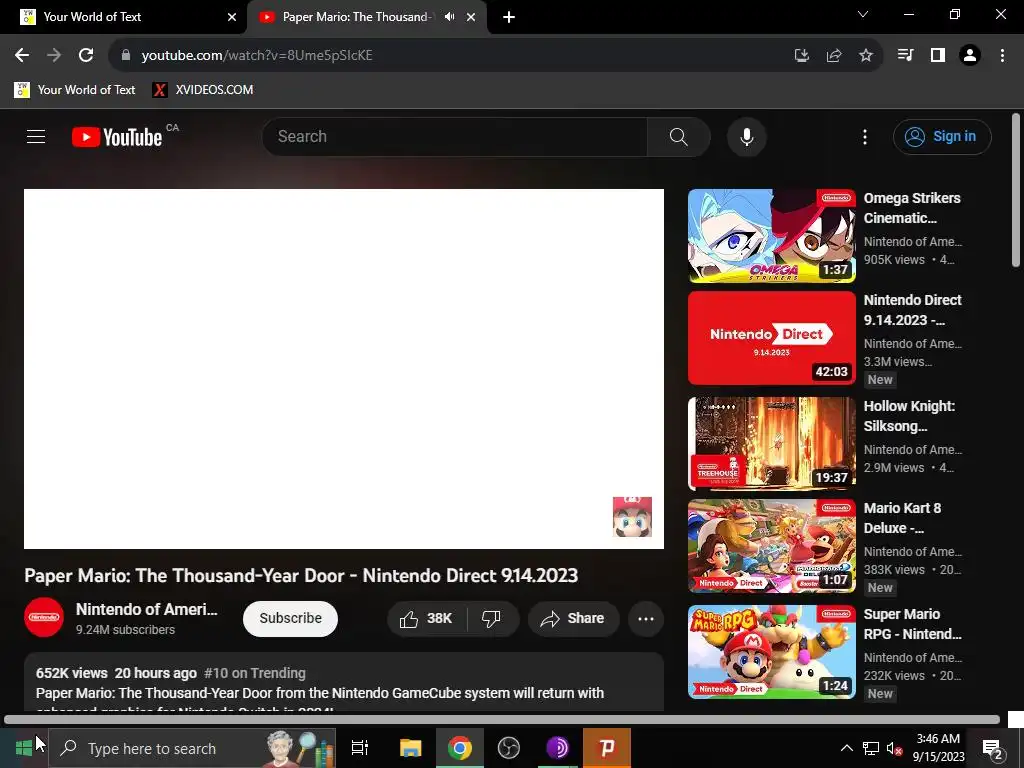1024x768 pixels.
Task: Open Chrome tab search chevron
Action: tap(863, 14)
